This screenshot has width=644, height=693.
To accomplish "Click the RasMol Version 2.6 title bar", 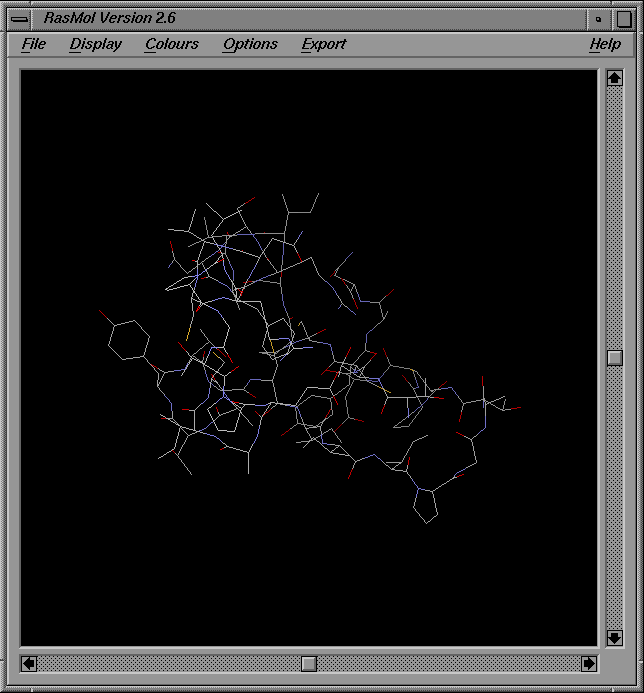I will coord(300,18).
